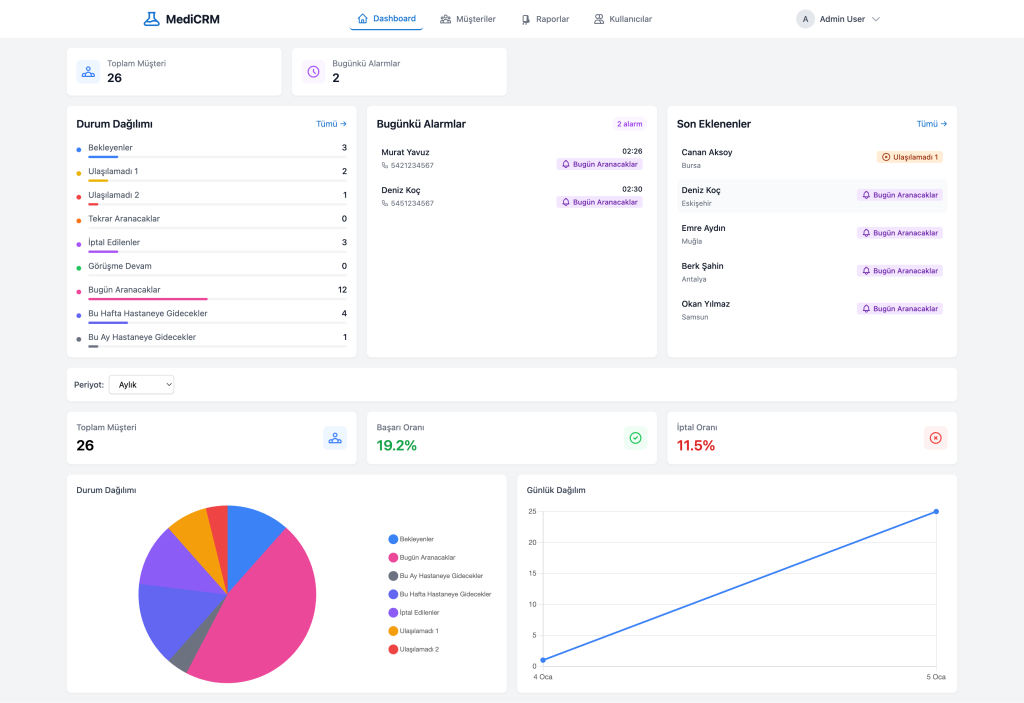This screenshot has height=703, width=1024.
Task: Click Tümü link in Durum Dağılımı panel
Action: point(331,124)
